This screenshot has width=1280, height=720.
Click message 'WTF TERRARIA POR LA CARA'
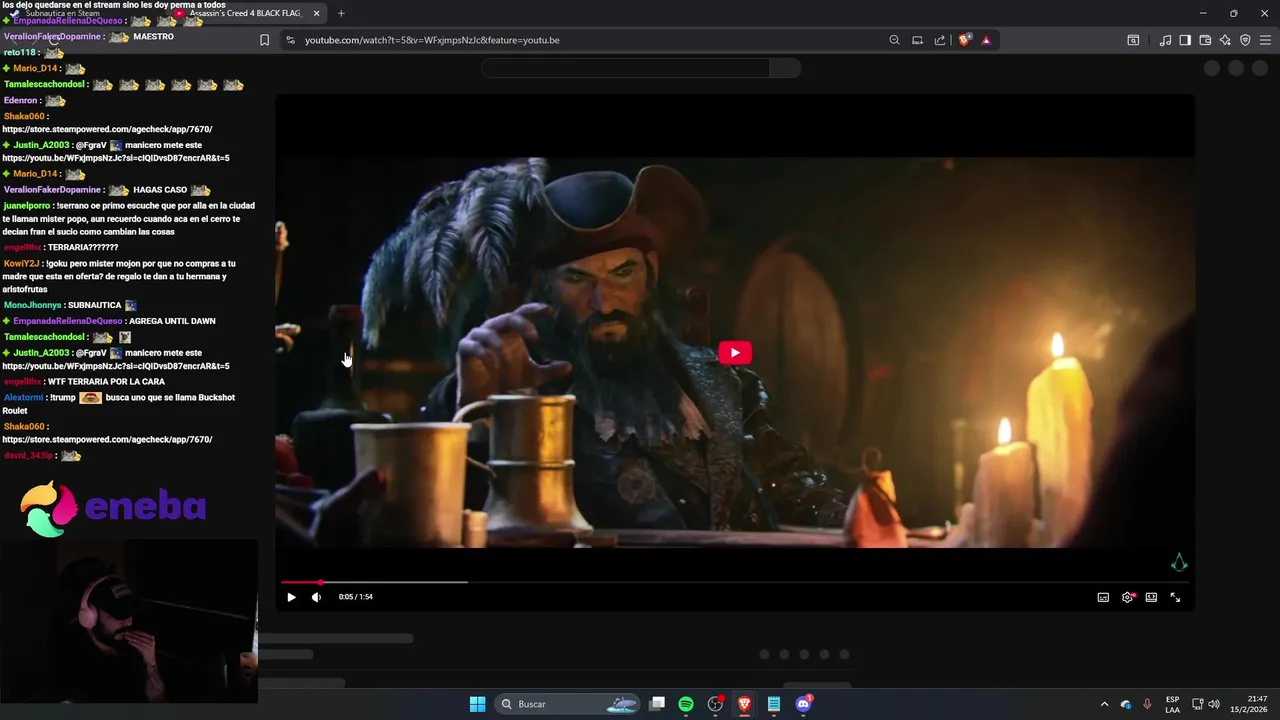click(x=106, y=382)
